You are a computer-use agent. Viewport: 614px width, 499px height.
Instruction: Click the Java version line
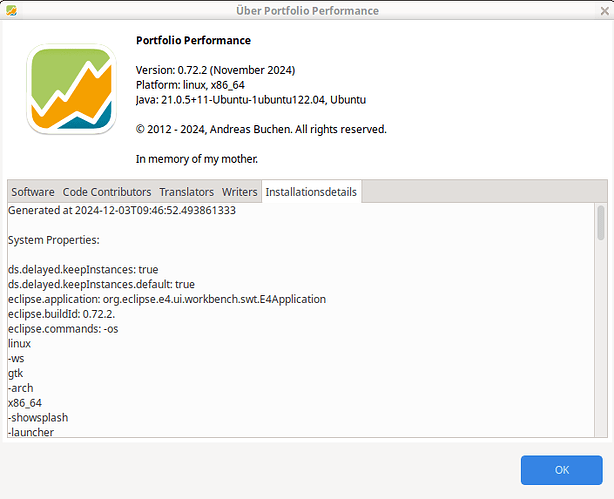[251, 100]
